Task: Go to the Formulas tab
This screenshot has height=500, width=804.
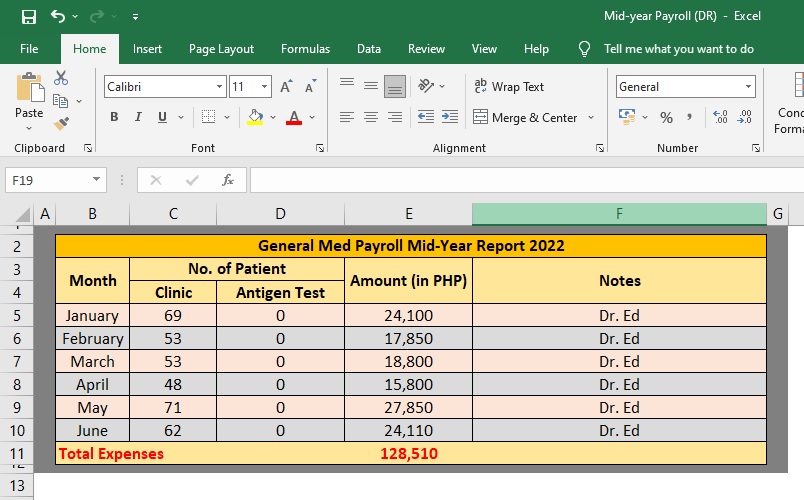Action: (x=305, y=49)
